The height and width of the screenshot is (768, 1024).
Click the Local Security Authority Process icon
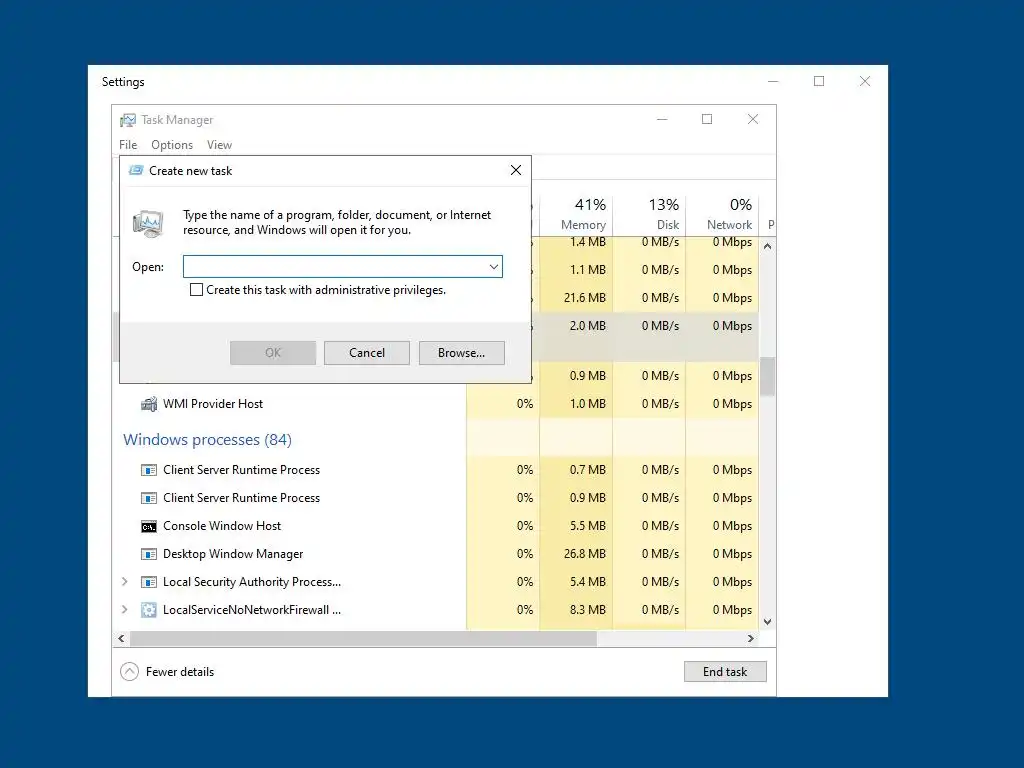[149, 582]
